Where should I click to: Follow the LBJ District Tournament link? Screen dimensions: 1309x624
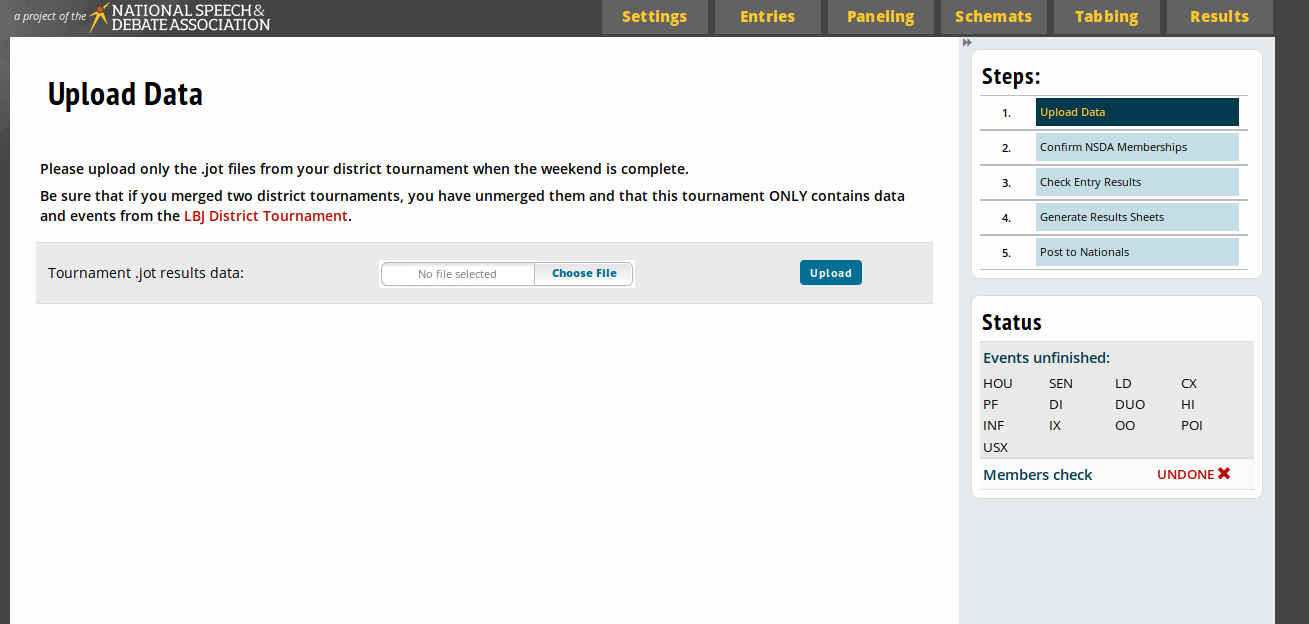[265, 216]
